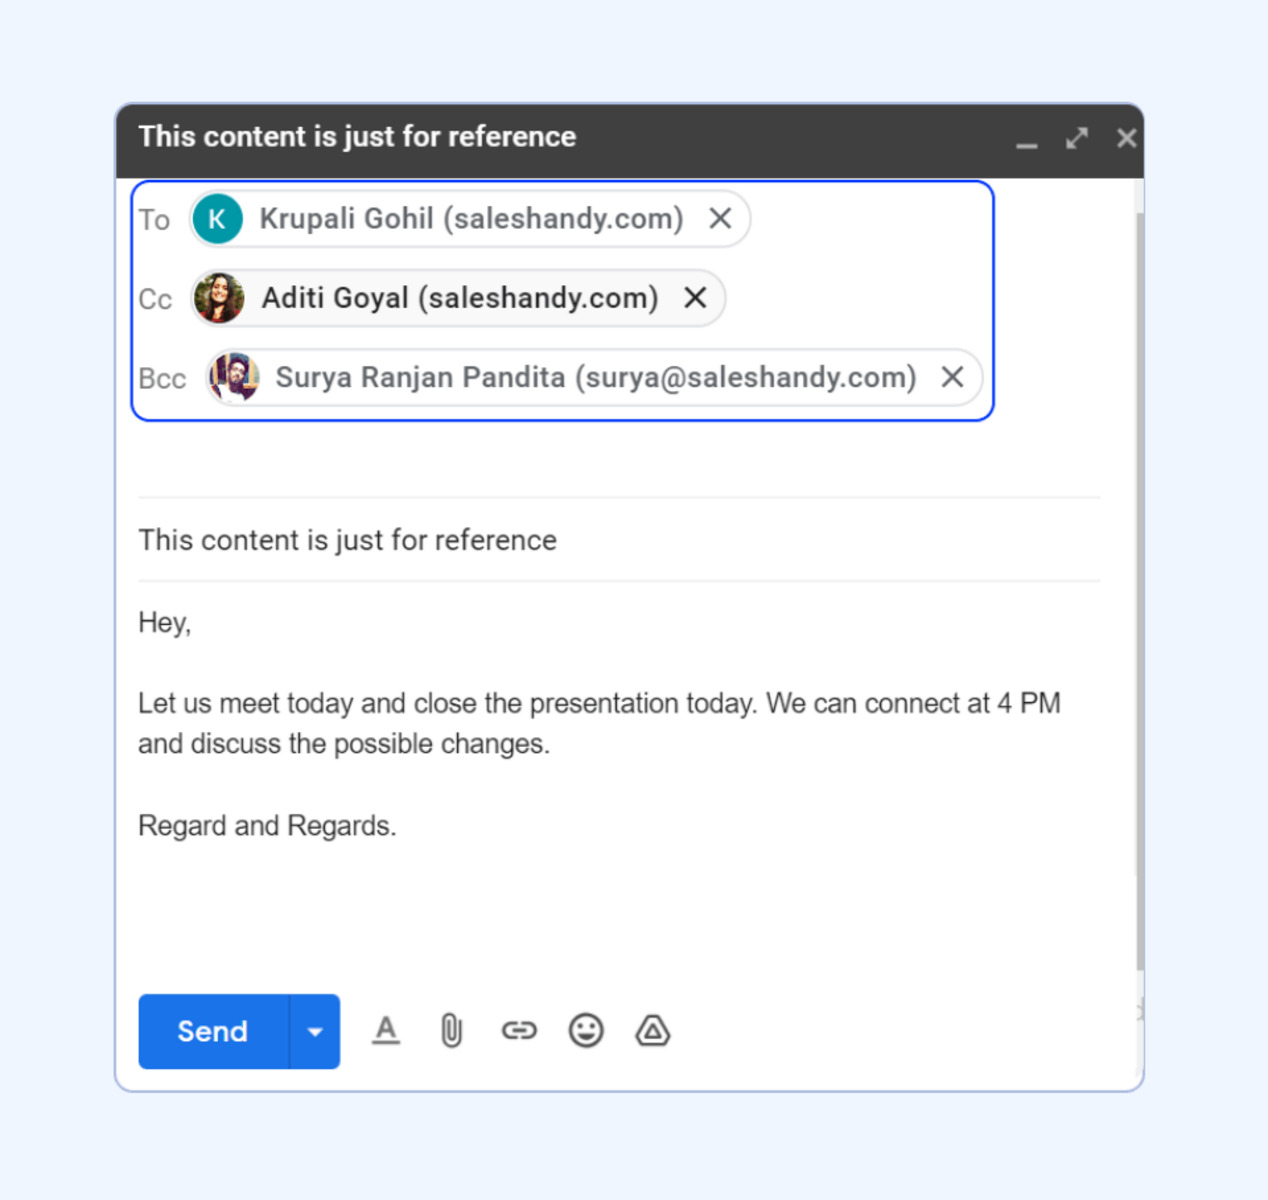Viewport: 1268px width, 1200px height.
Task: Close the compose window
Action: [x=1126, y=138]
